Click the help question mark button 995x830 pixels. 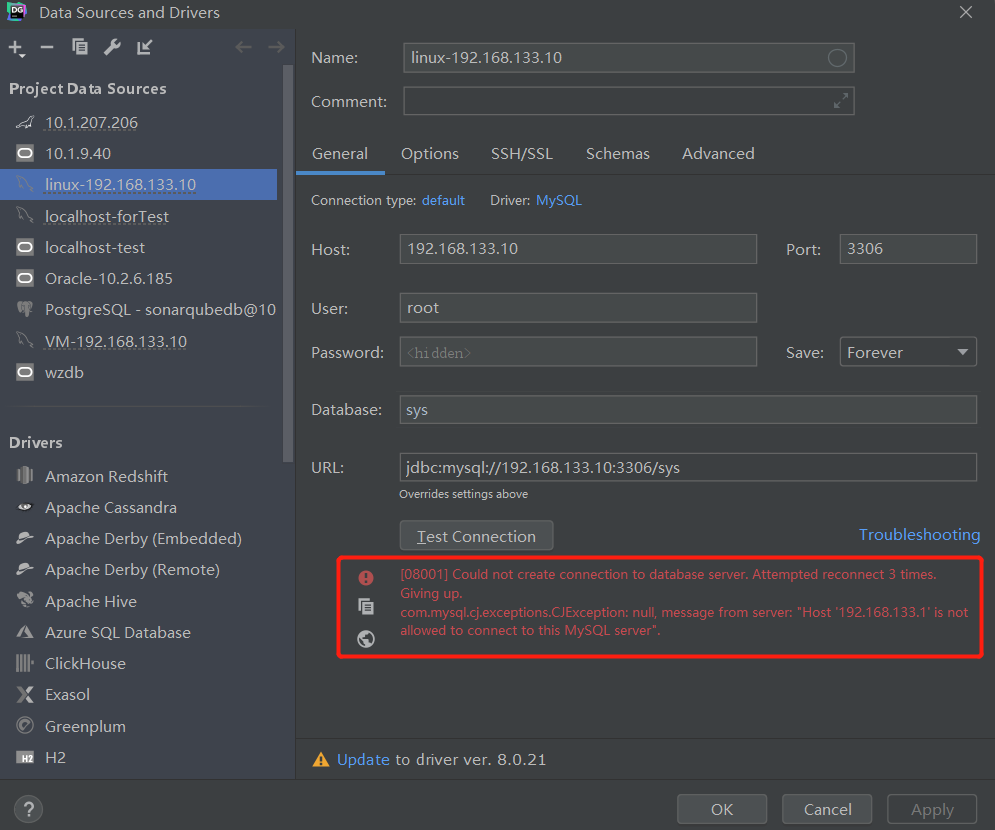[x=29, y=810]
